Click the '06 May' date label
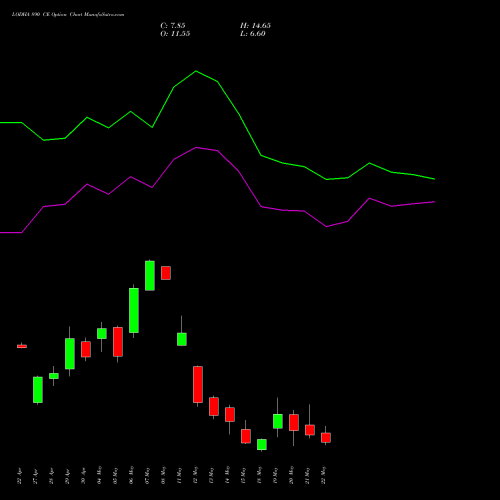The height and width of the screenshot is (500, 500). point(131,475)
